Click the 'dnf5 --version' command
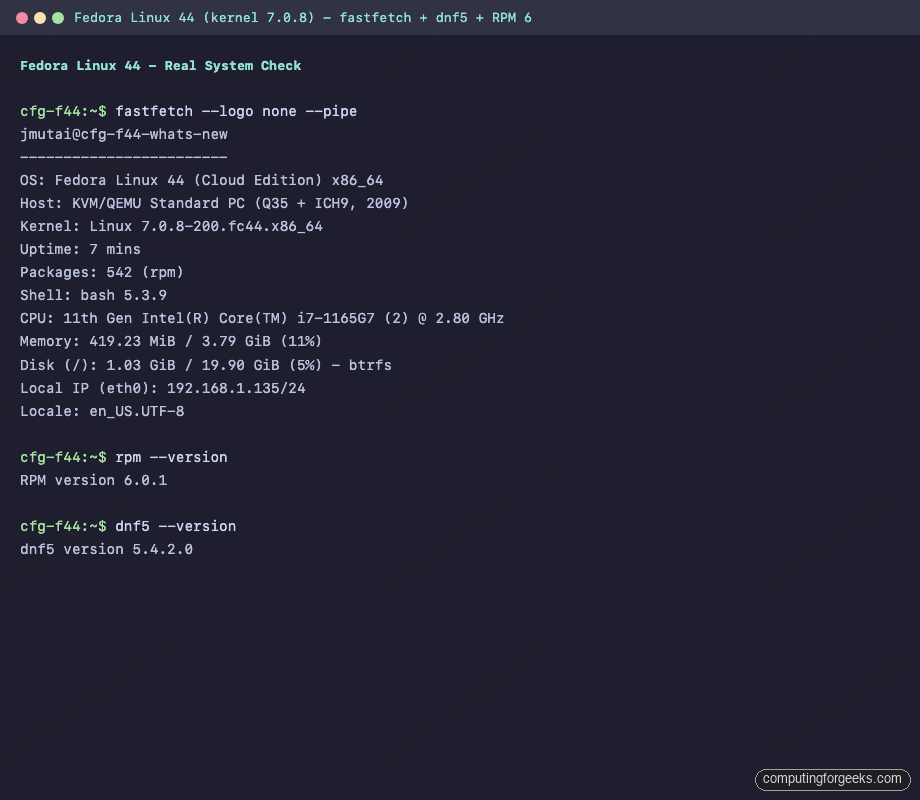 coord(175,526)
